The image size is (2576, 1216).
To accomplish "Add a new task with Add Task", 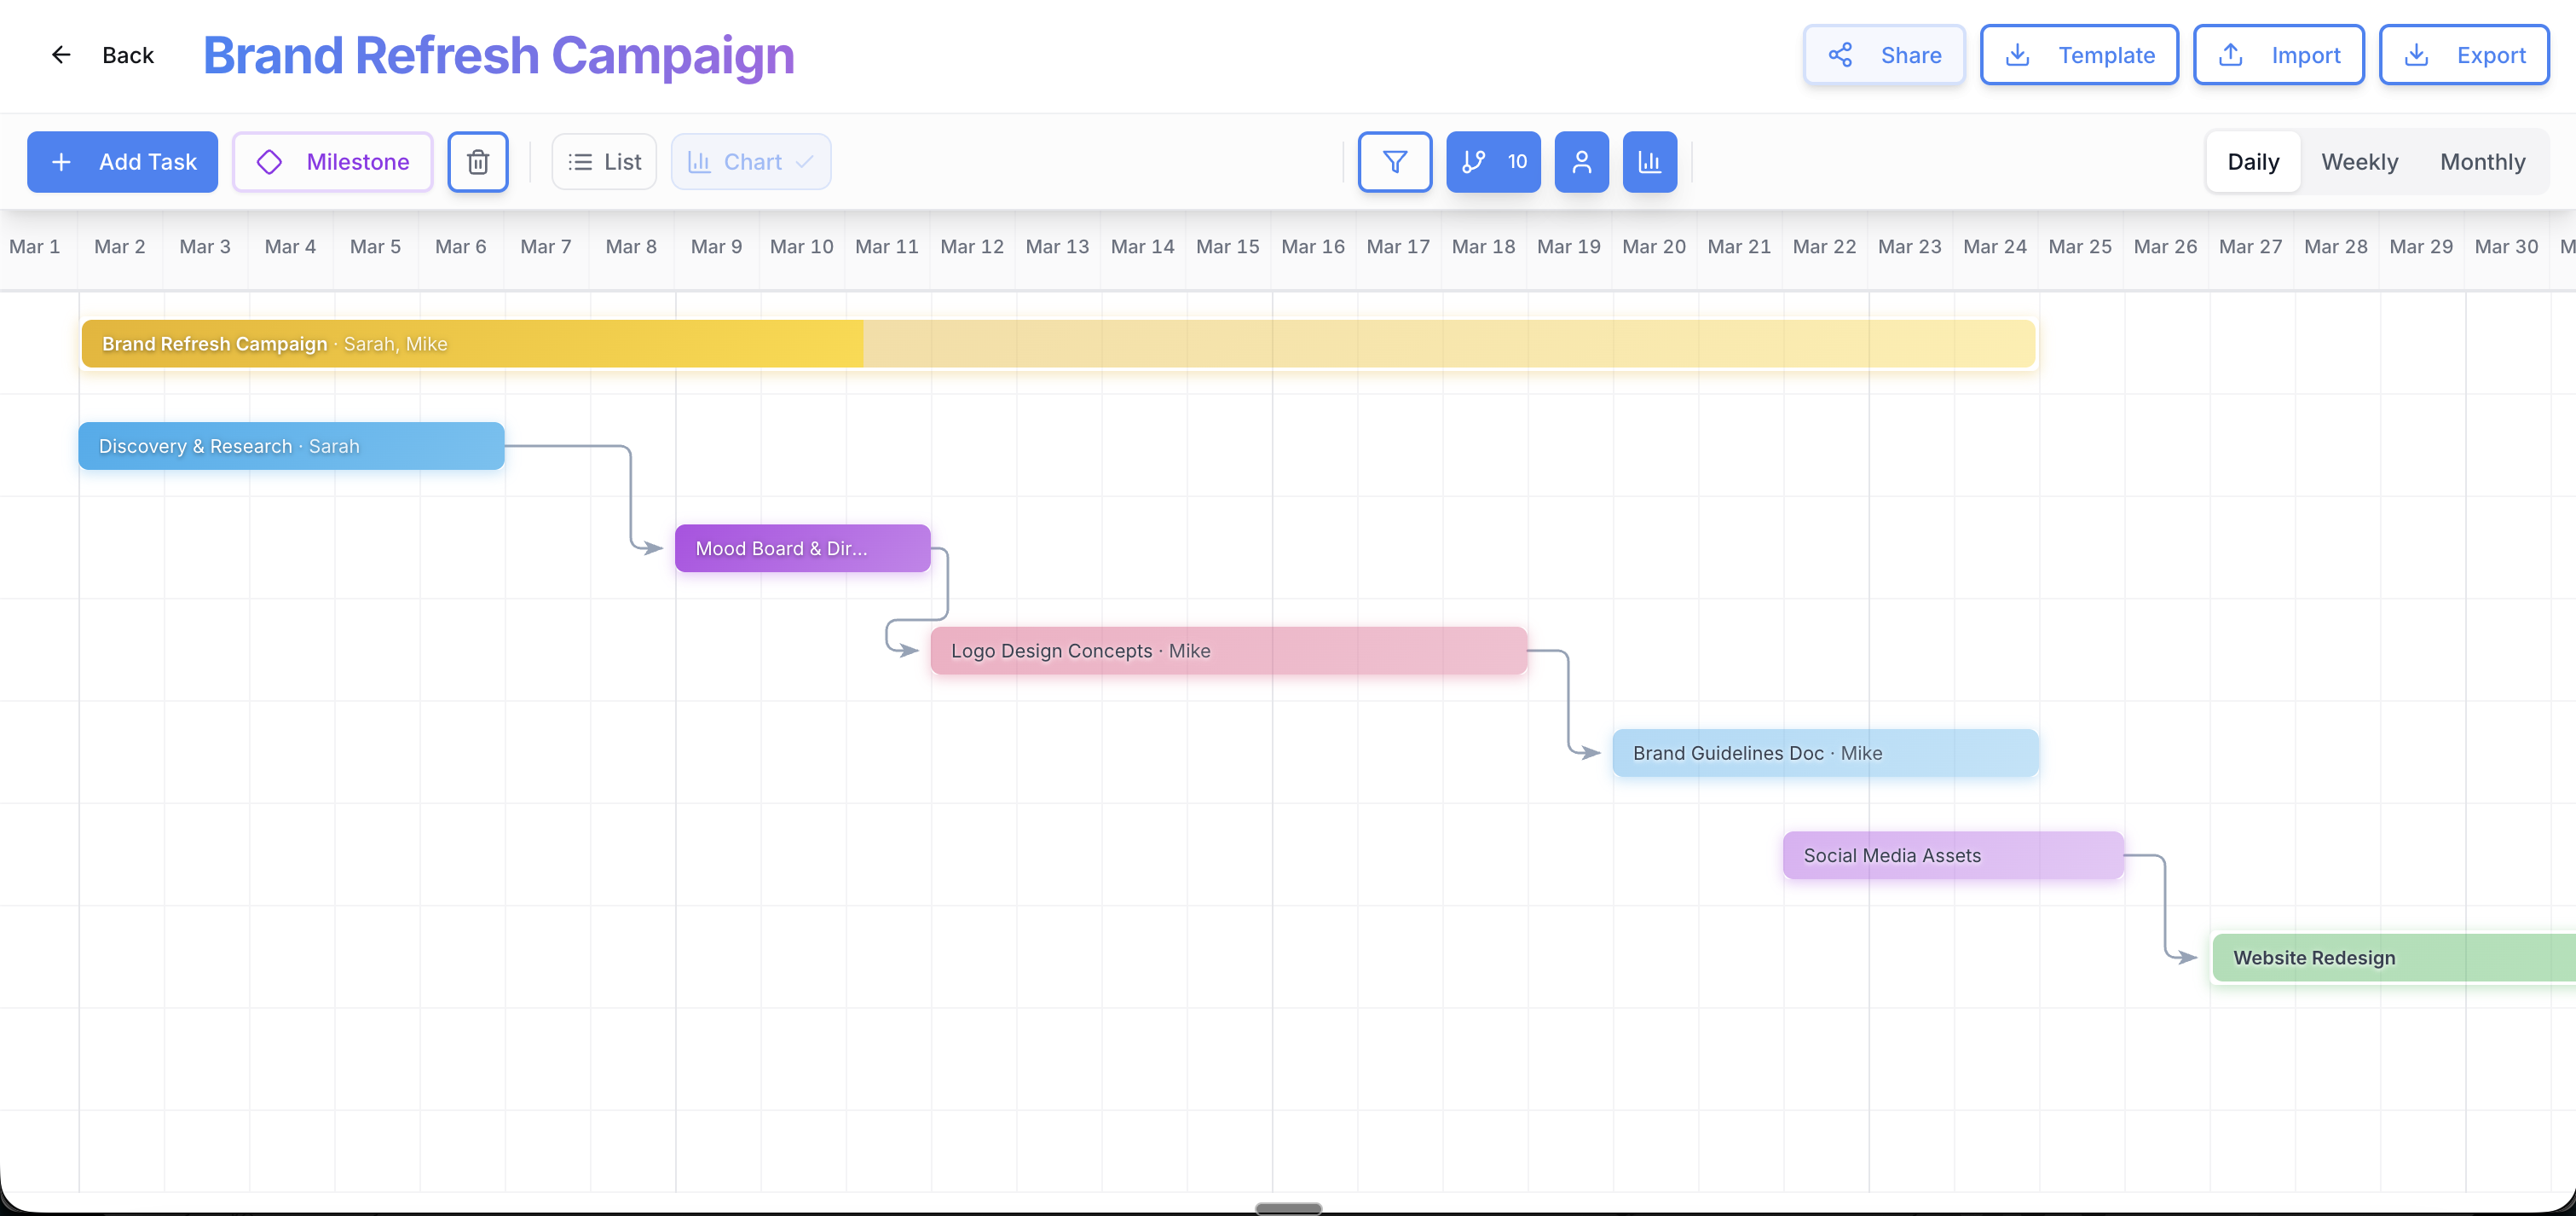I will tap(122, 162).
